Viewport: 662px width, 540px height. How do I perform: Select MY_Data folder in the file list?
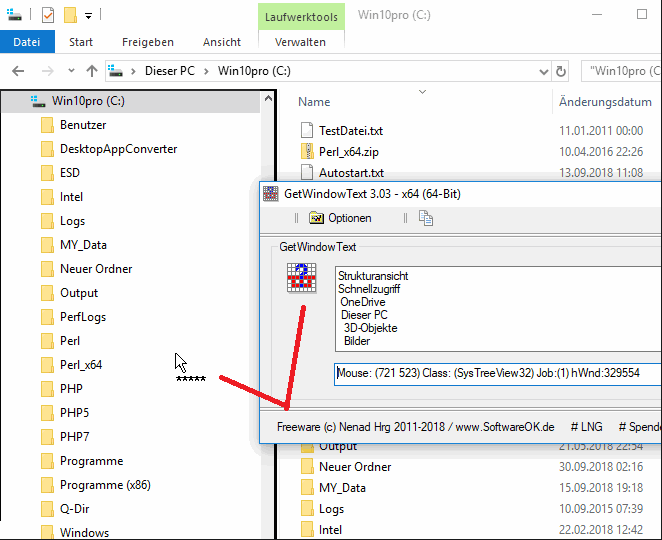coord(342,488)
